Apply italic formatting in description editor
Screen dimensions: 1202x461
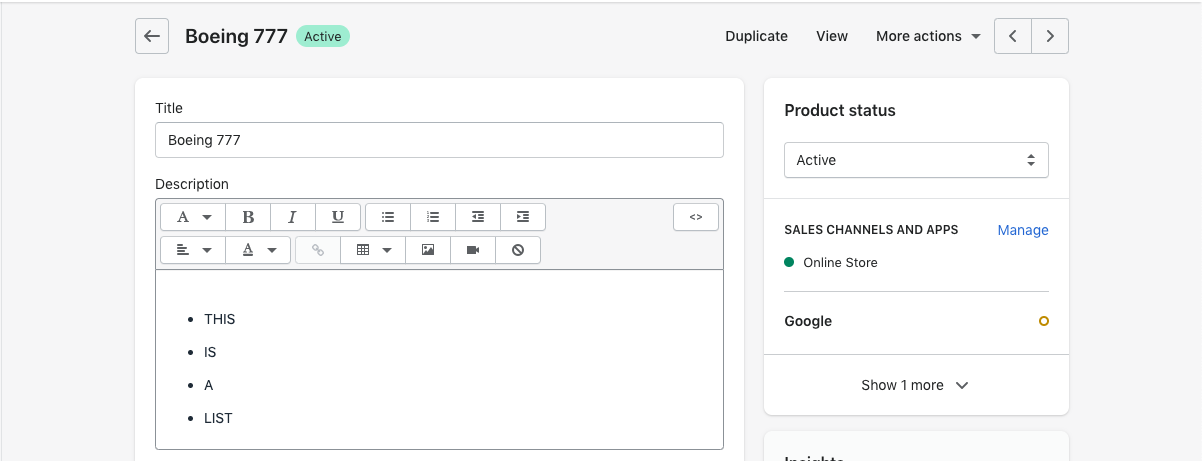pos(292,217)
